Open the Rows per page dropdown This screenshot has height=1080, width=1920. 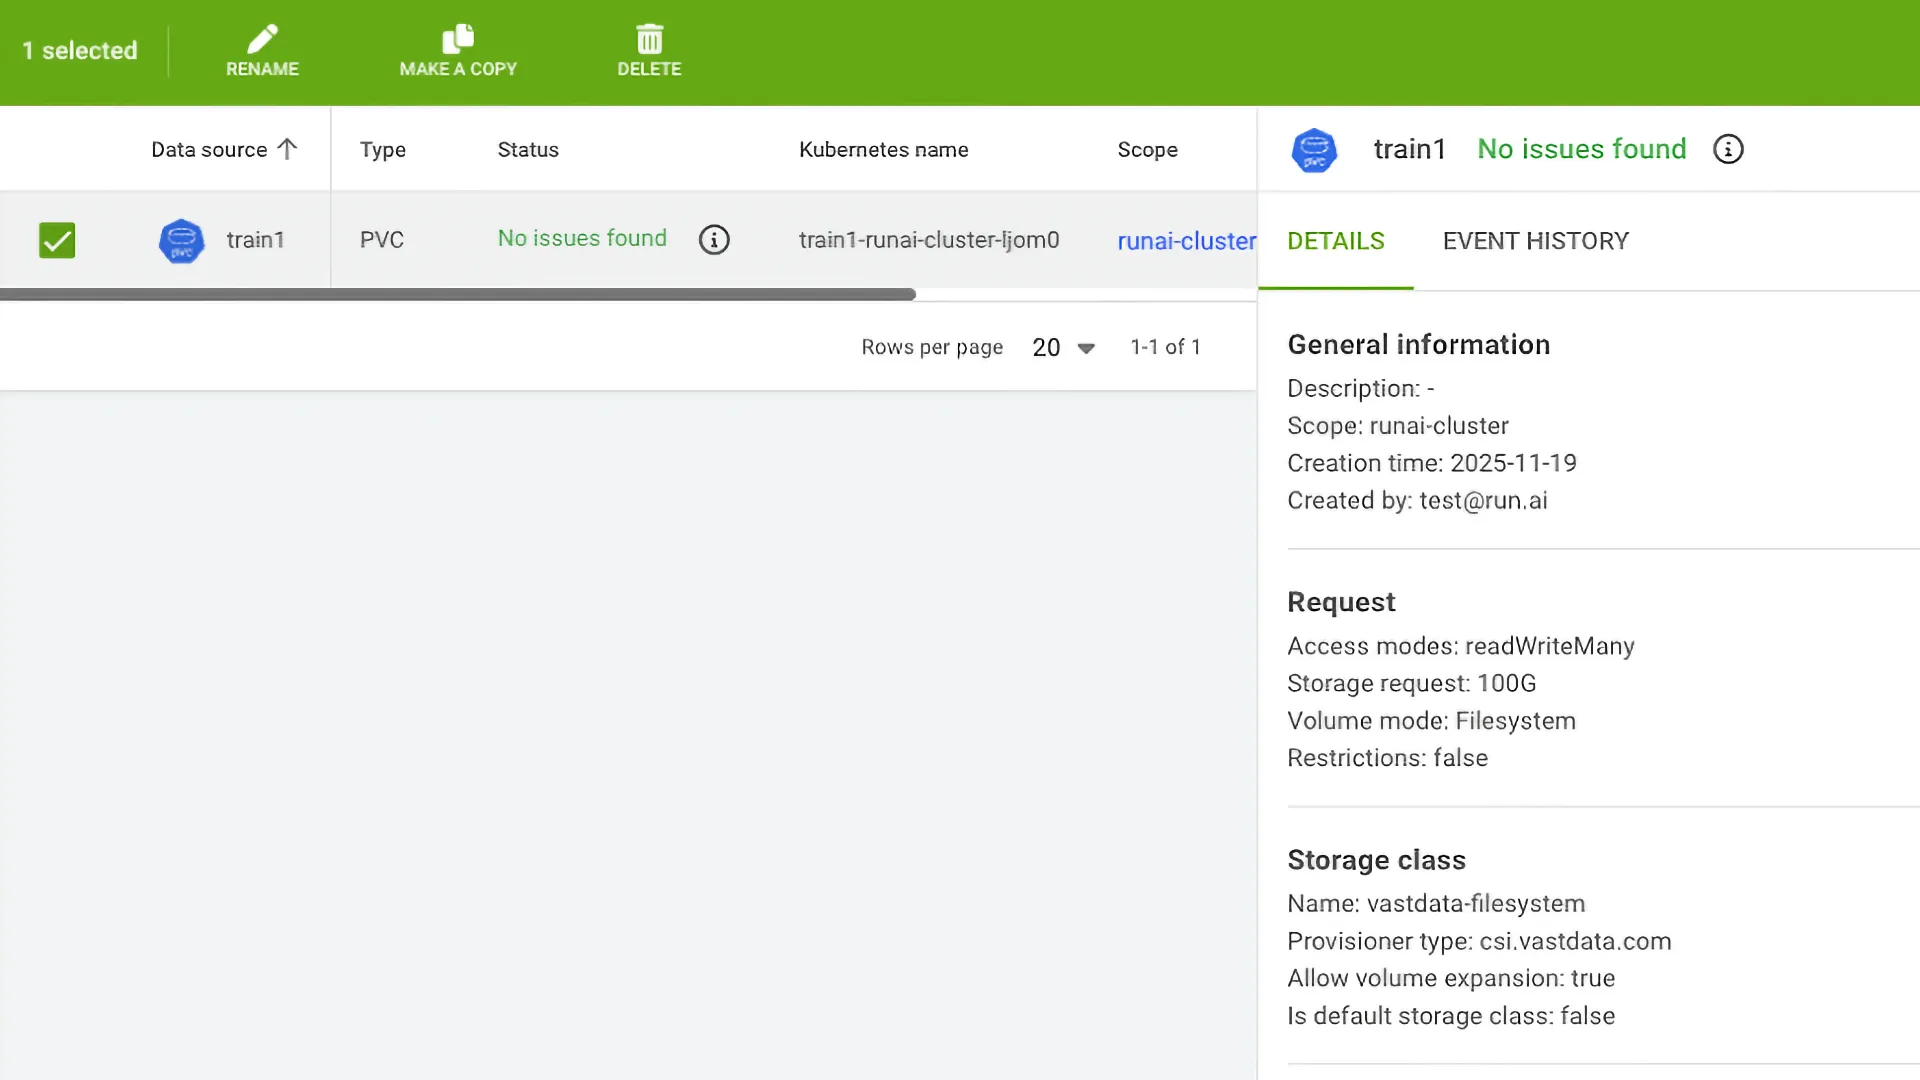(x=1064, y=347)
